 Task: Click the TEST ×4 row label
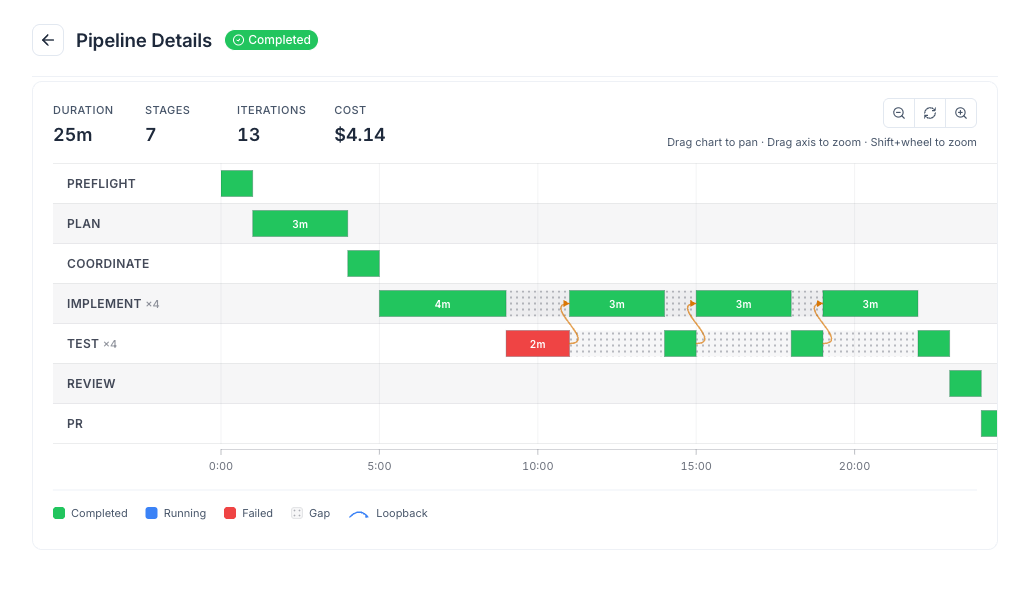click(x=92, y=344)
